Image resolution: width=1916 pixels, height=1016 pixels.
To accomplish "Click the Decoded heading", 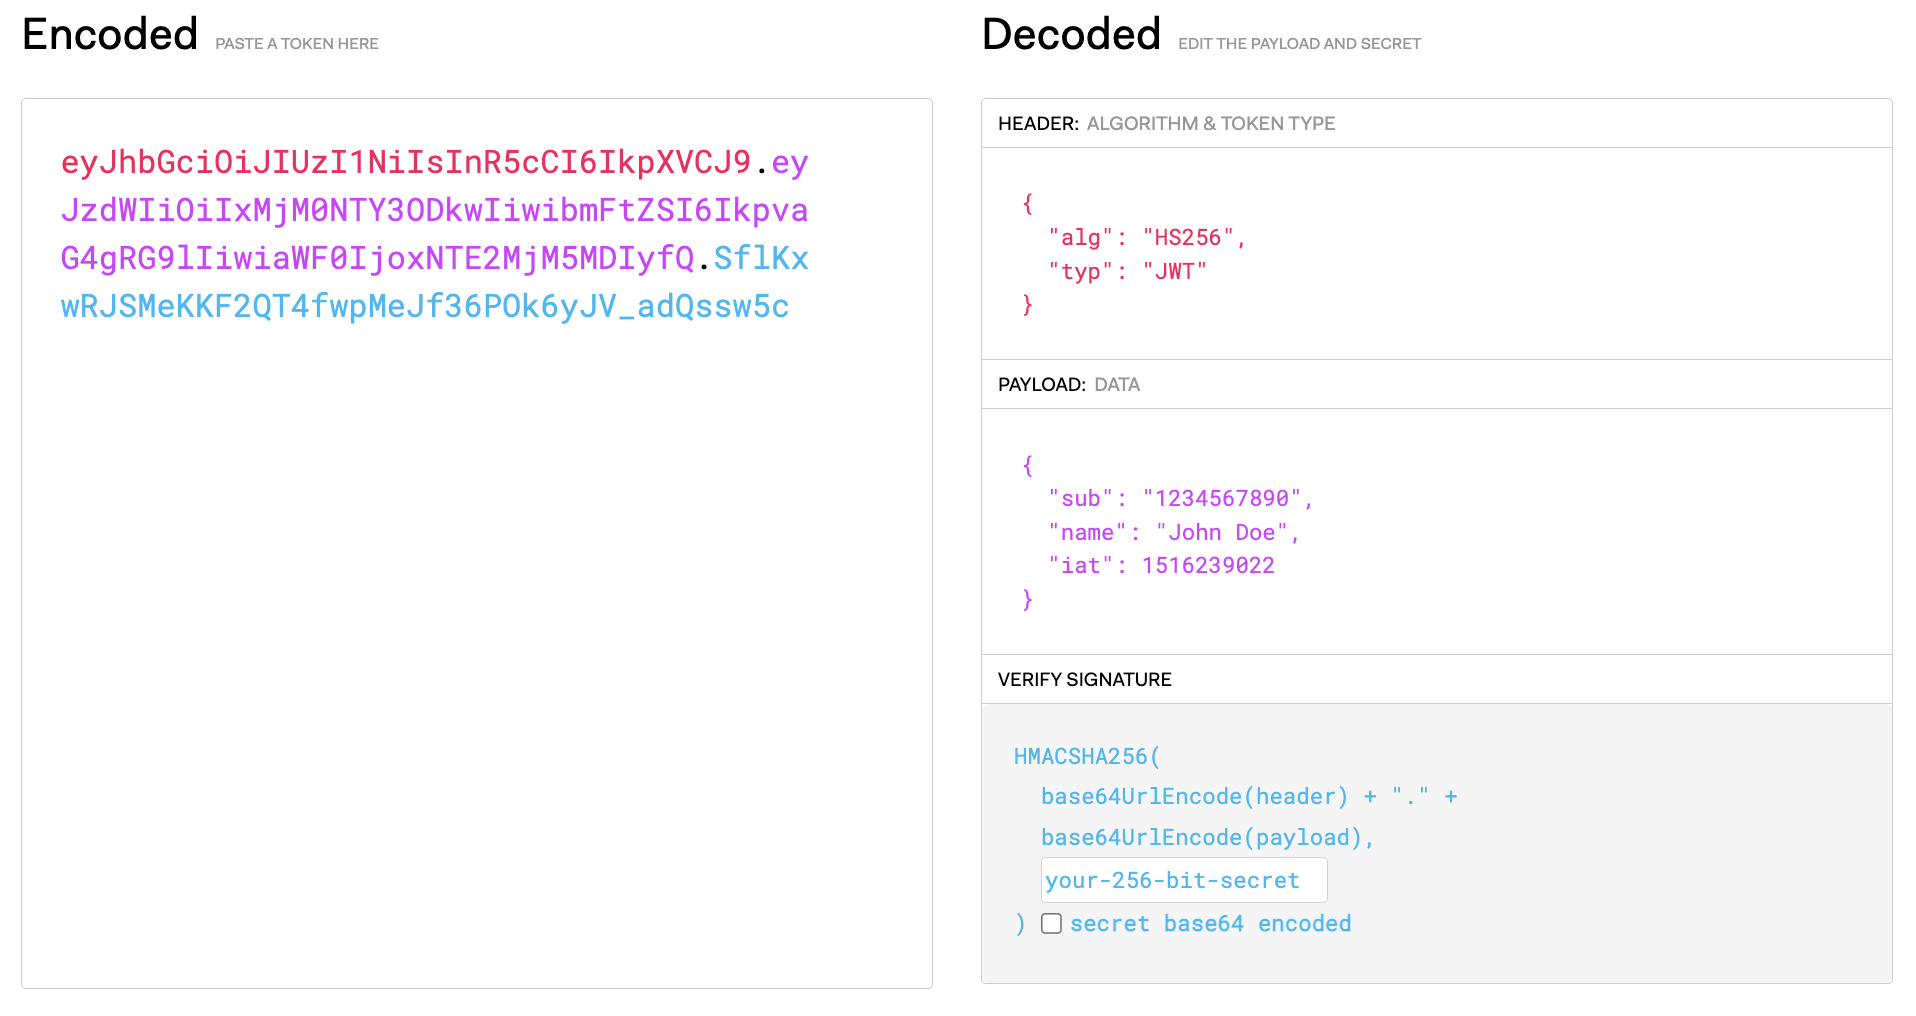I will [x=1071, y=35].
